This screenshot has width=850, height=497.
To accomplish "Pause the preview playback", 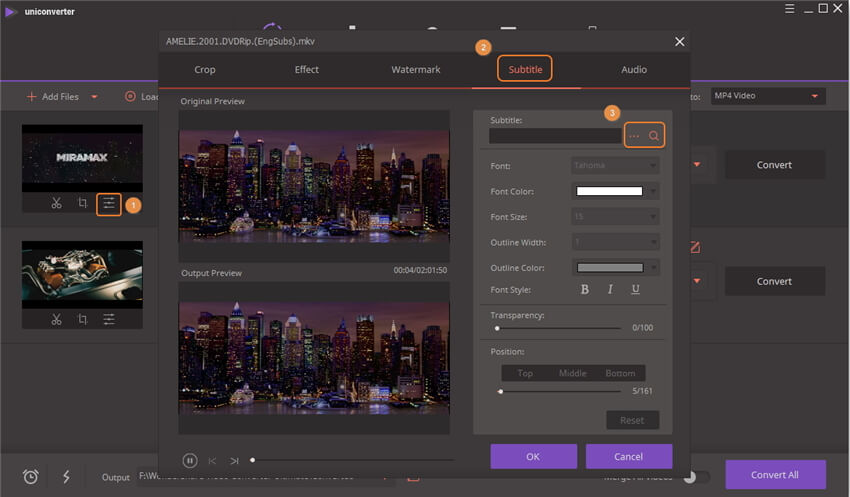I will (190, 461).
